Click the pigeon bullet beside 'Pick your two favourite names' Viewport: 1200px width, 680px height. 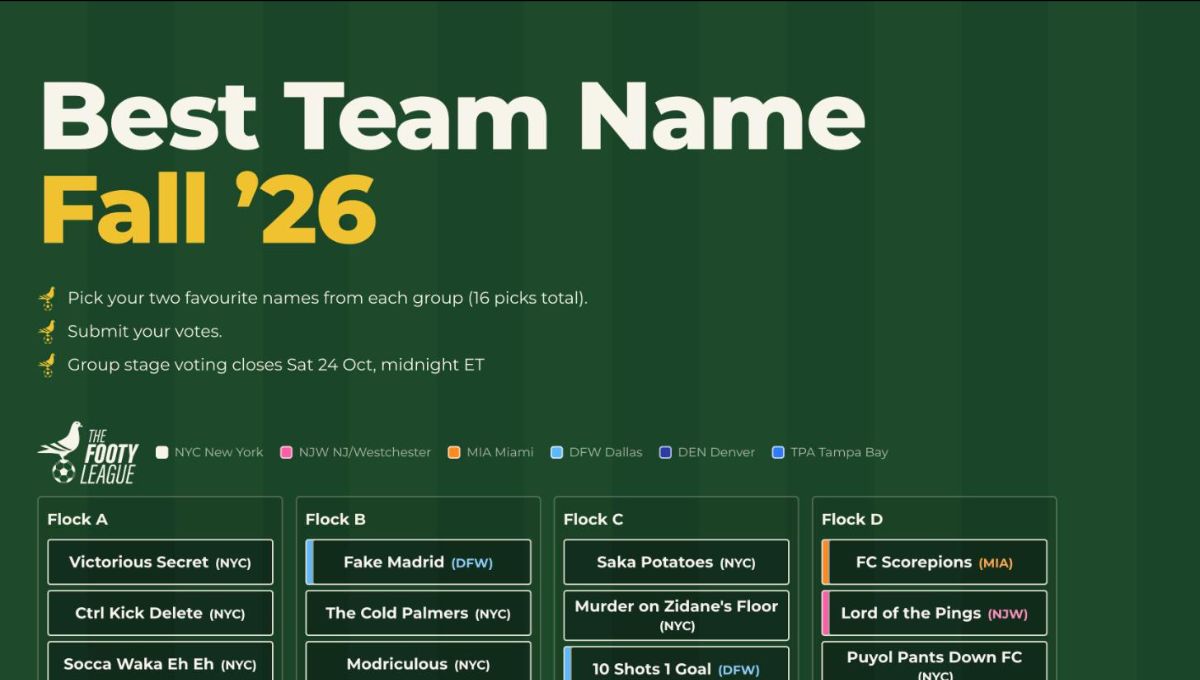[47, 298]
